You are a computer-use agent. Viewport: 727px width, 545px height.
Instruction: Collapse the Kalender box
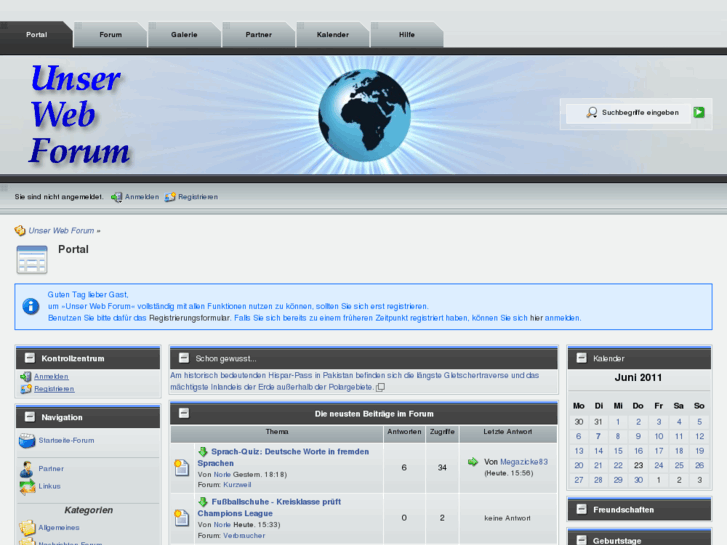point(581,358)
